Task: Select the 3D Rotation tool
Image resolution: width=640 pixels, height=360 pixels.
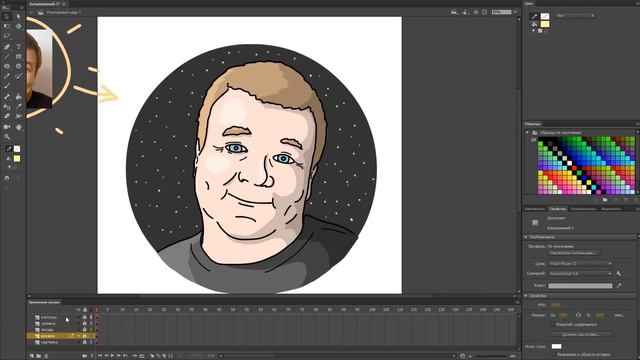Action: [18, 26]
